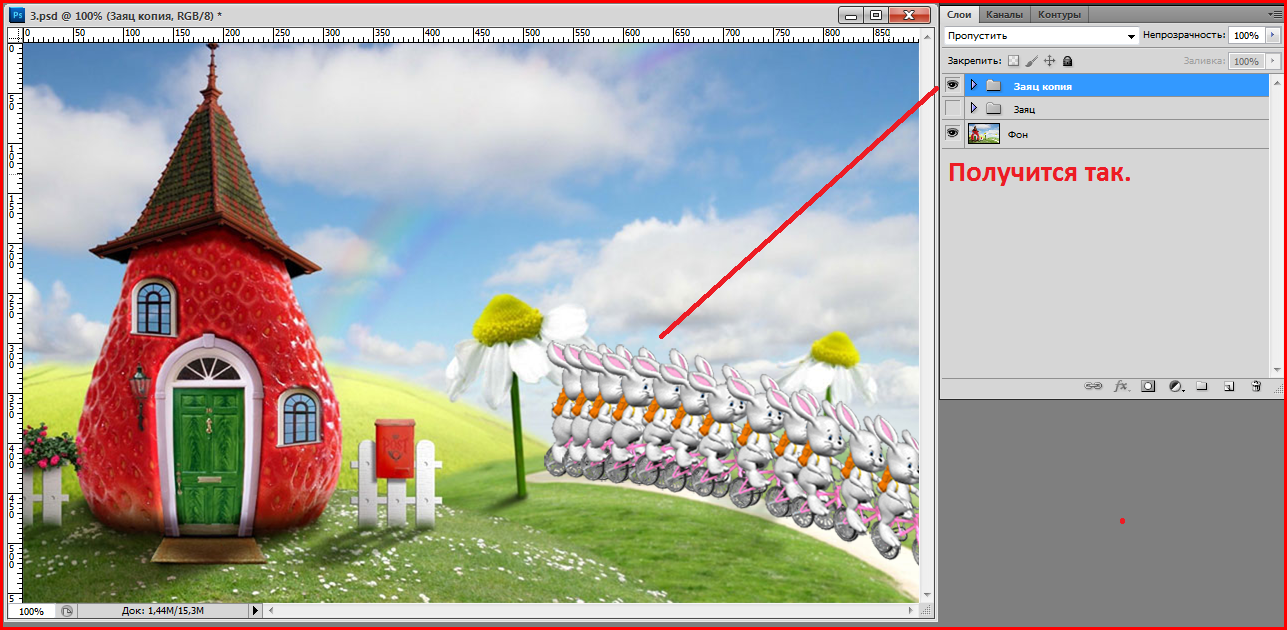This screenshot has width=1287, height=630.
Task: Create a new group folder icon
Action: 1203,386
